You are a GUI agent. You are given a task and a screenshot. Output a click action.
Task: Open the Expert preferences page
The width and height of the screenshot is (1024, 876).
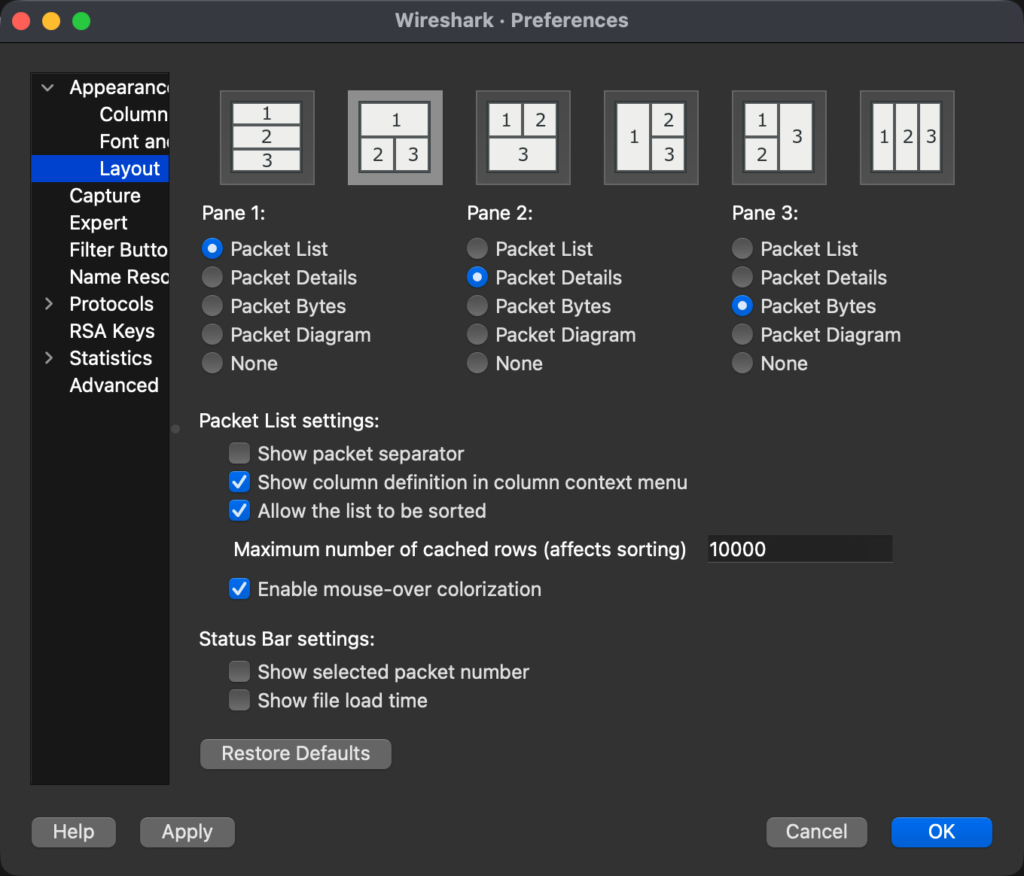[99, 223]
